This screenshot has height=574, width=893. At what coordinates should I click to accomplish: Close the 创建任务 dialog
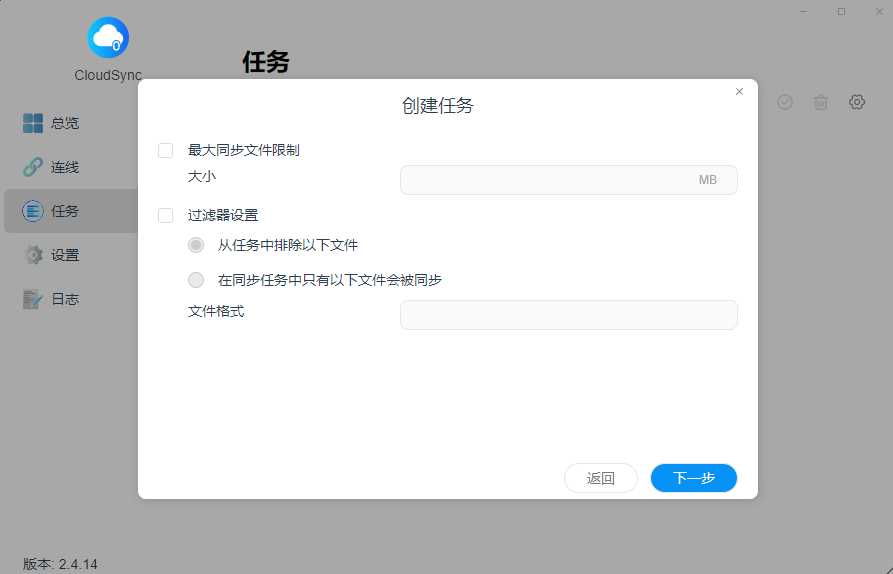tap(739, 92)
